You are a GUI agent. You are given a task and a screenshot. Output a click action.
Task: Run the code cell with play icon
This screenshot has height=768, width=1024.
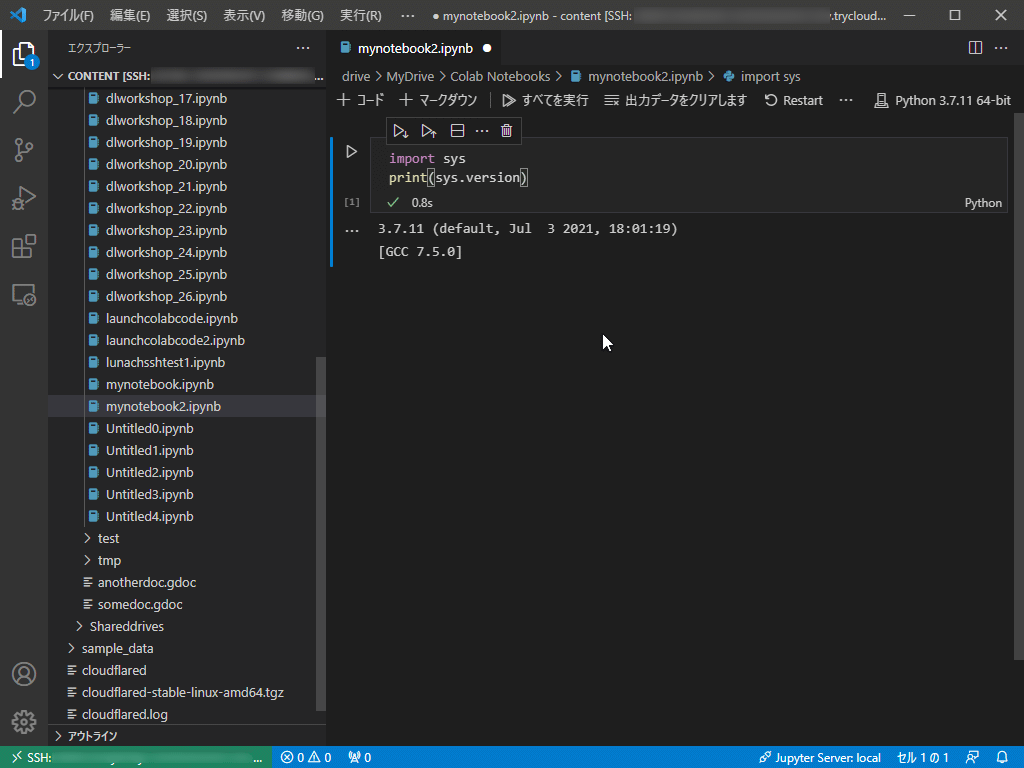(x=351, y=152)
